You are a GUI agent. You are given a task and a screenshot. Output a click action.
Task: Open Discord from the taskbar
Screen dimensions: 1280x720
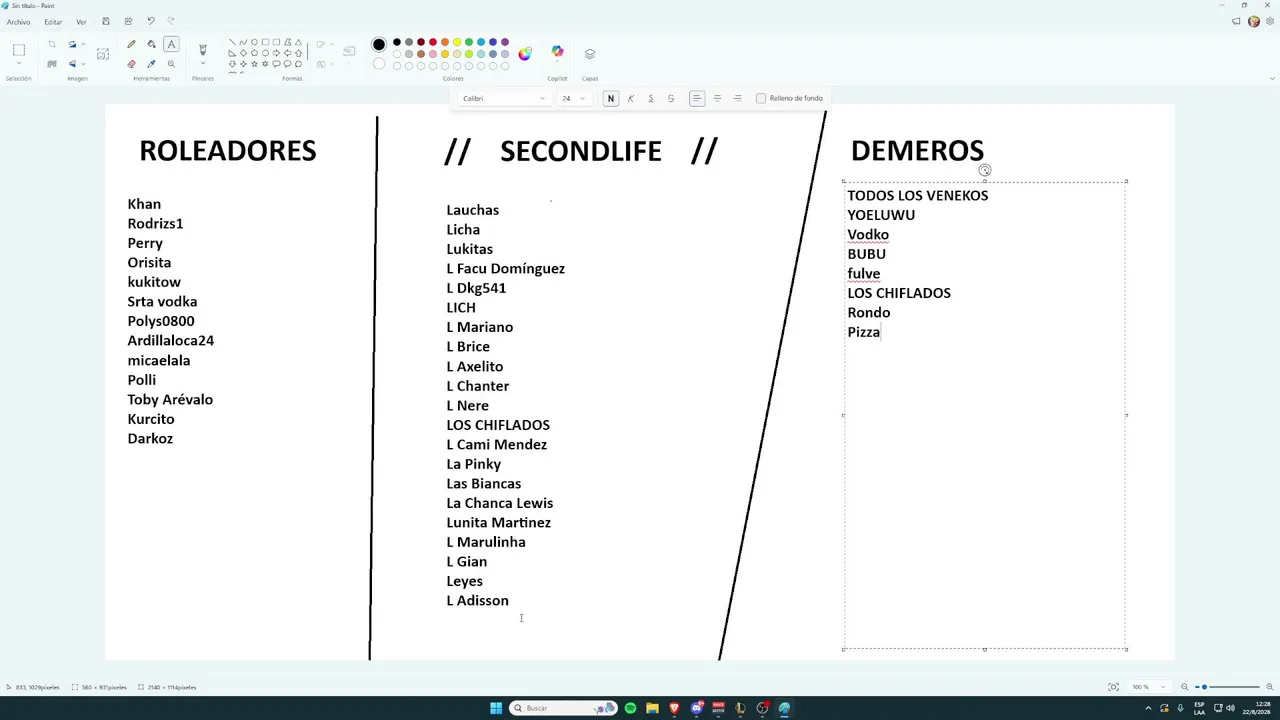(x=697, y=708)
